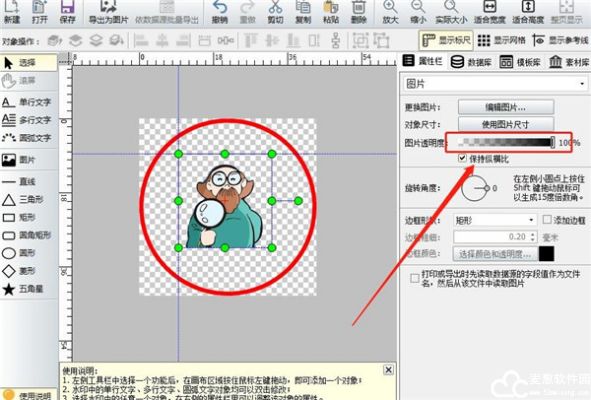591x400 pixels.
Task: Select the 三角形 triangle tool
Action: tap(29, 199)
